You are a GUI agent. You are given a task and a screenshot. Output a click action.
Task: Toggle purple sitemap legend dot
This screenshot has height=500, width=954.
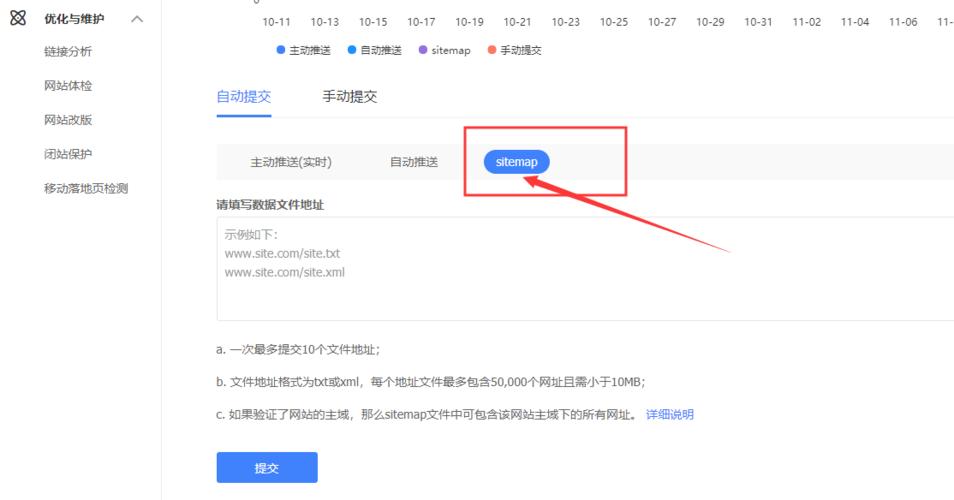point(423,50)
